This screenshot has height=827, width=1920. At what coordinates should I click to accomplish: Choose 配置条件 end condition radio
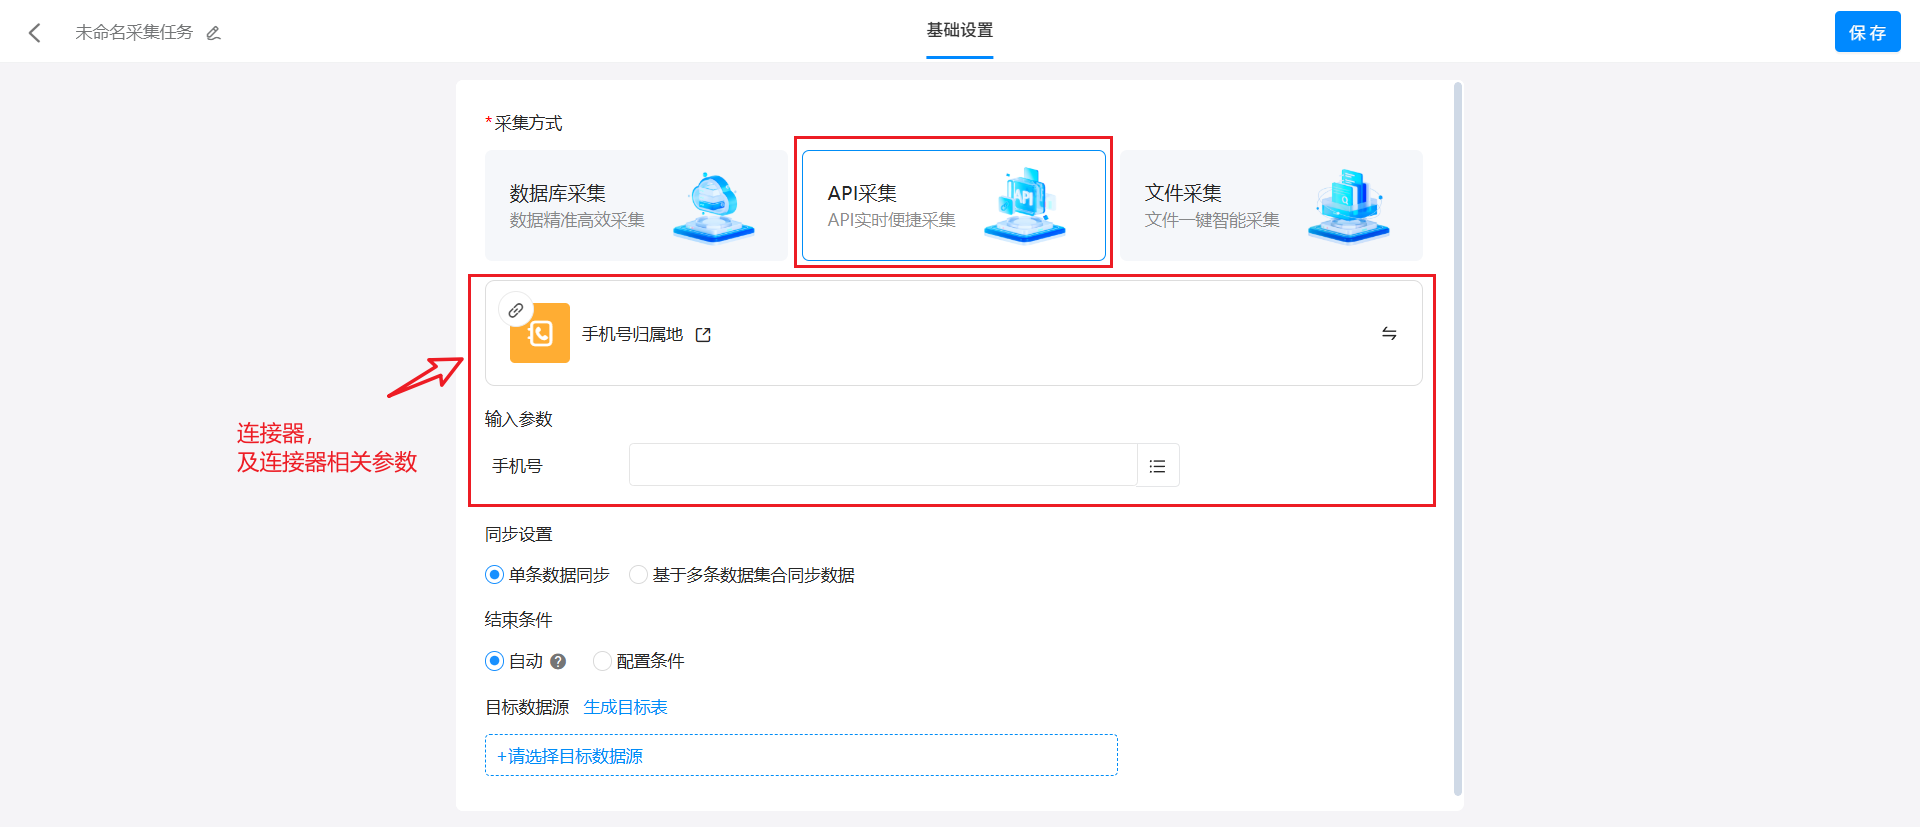[602, 661]
